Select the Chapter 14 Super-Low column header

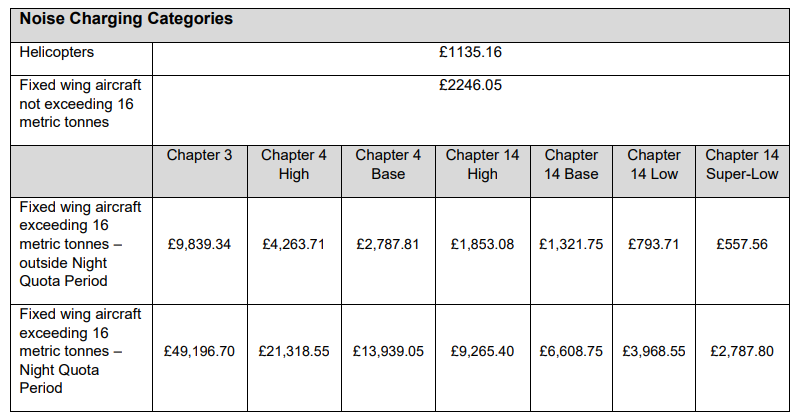click(x=742, y=164)
